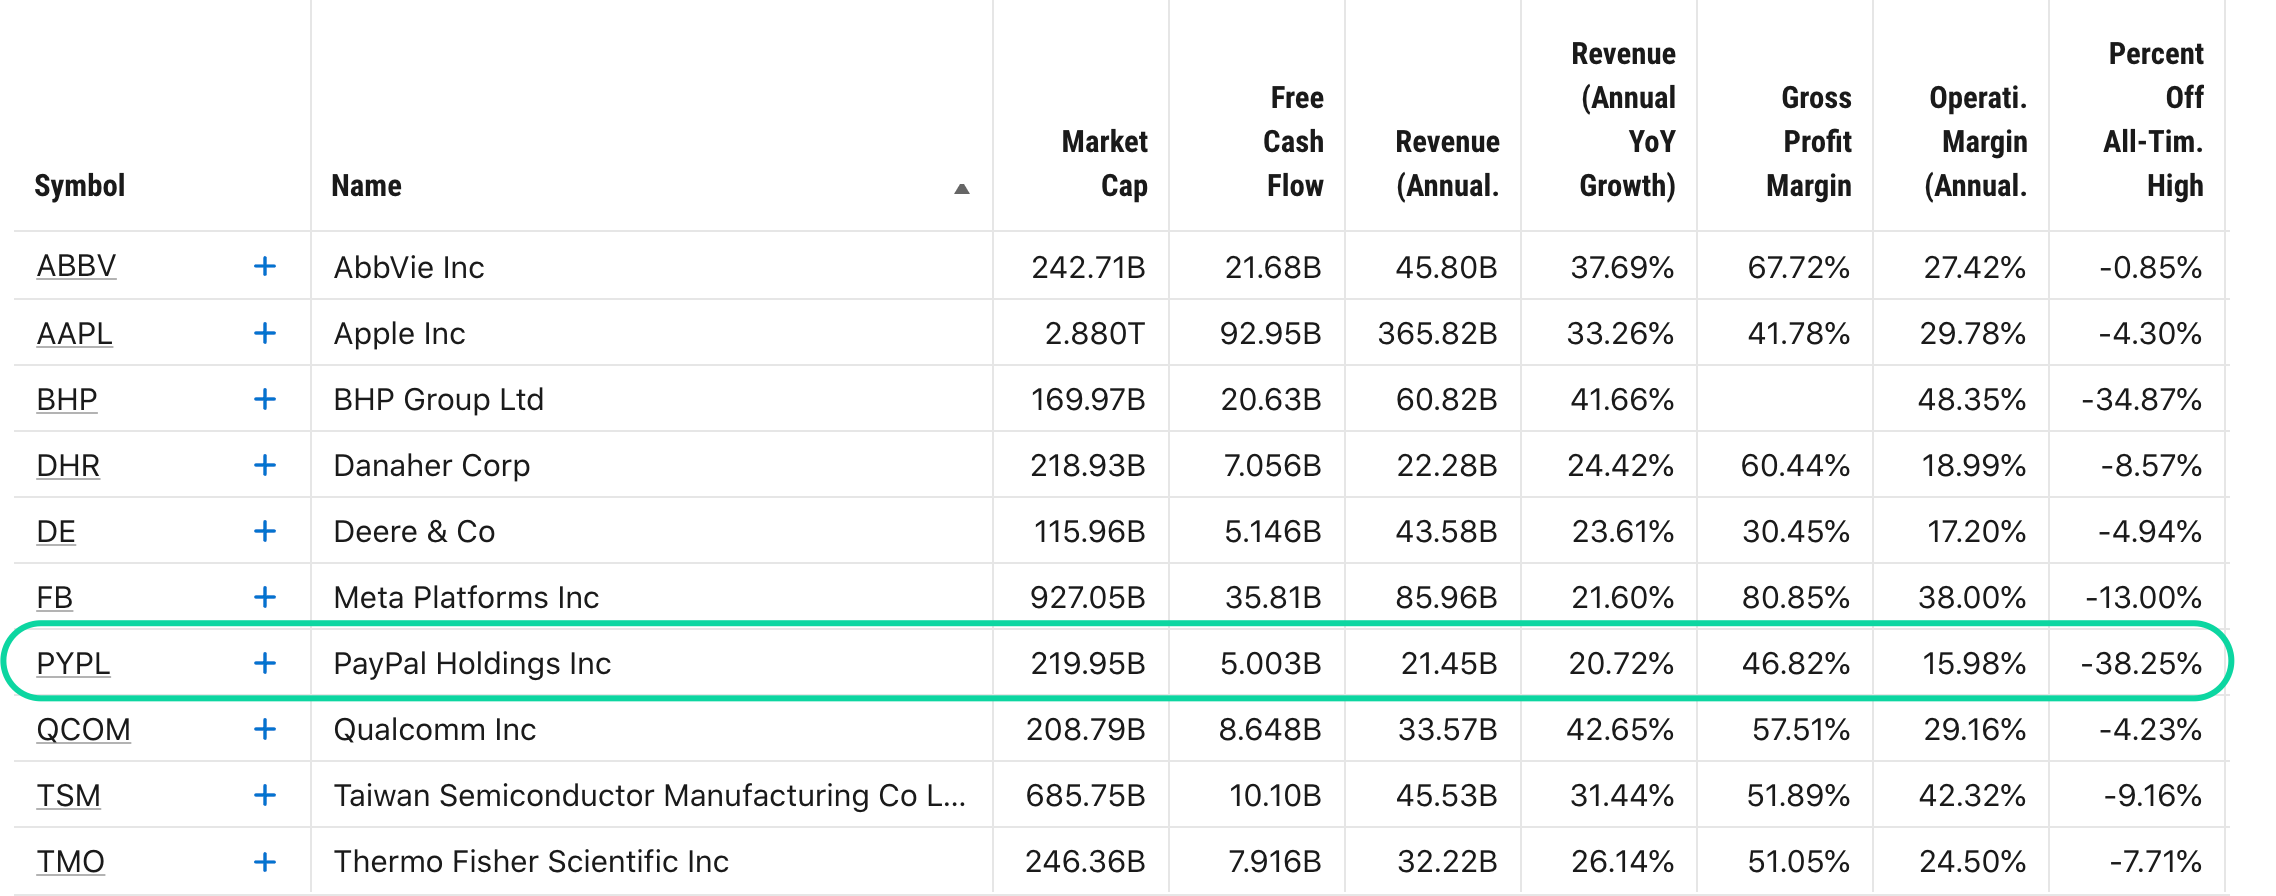Select the BHP Group Ltd name
2276x896 pixels.
tap(438, 399)
